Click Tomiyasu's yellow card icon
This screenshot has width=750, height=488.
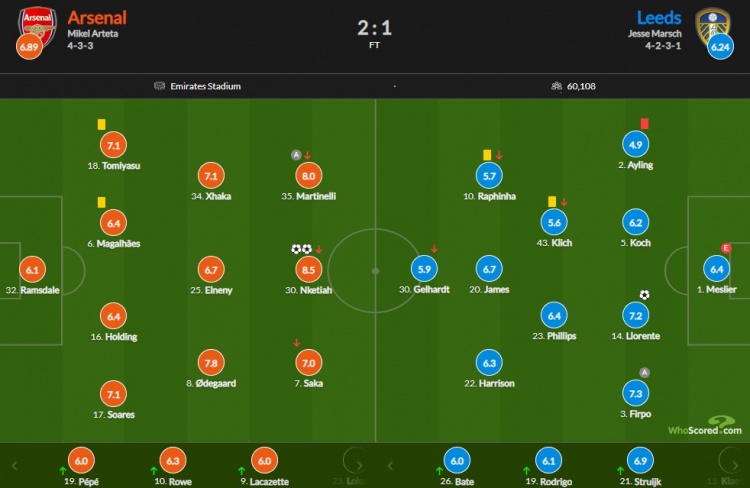101,124
